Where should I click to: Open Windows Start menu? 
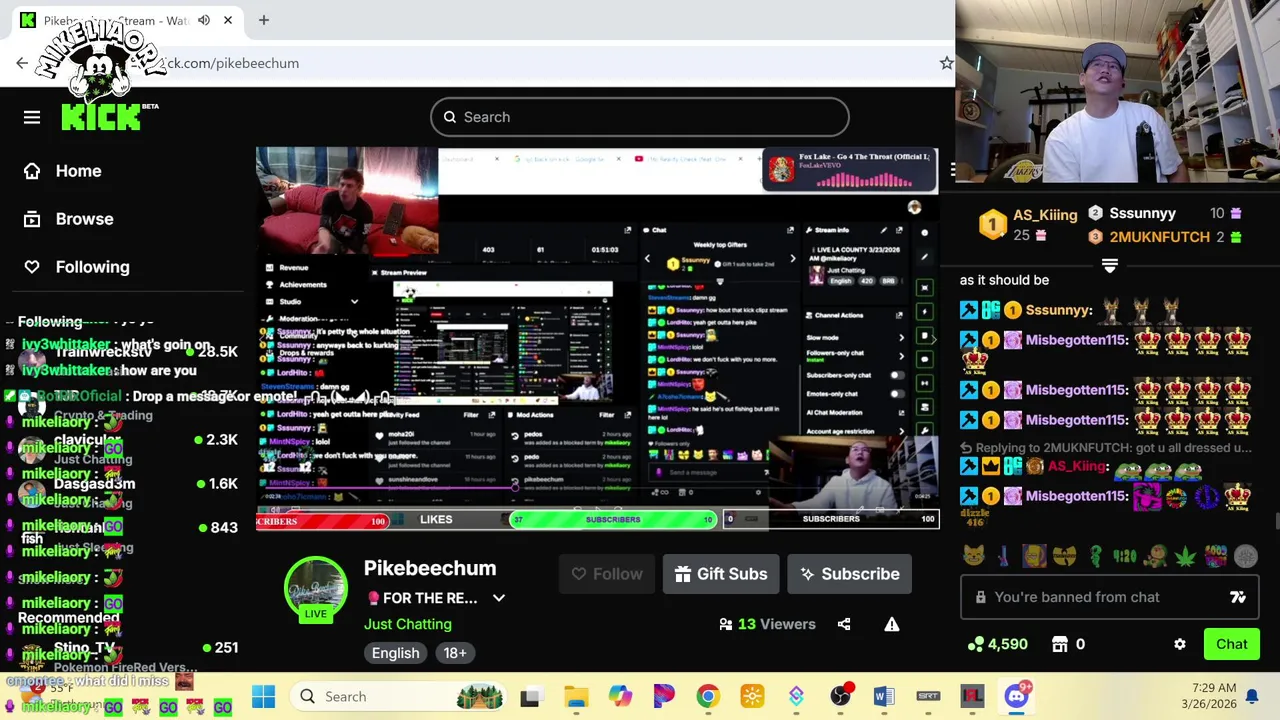(264, 697)
